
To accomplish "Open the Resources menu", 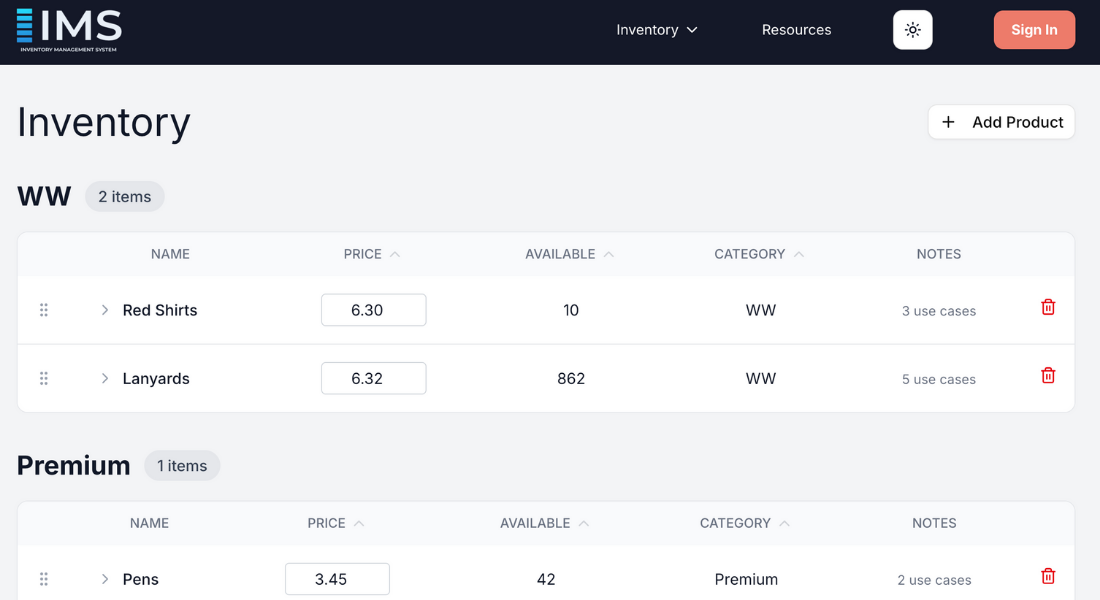I will click(796, 29).
